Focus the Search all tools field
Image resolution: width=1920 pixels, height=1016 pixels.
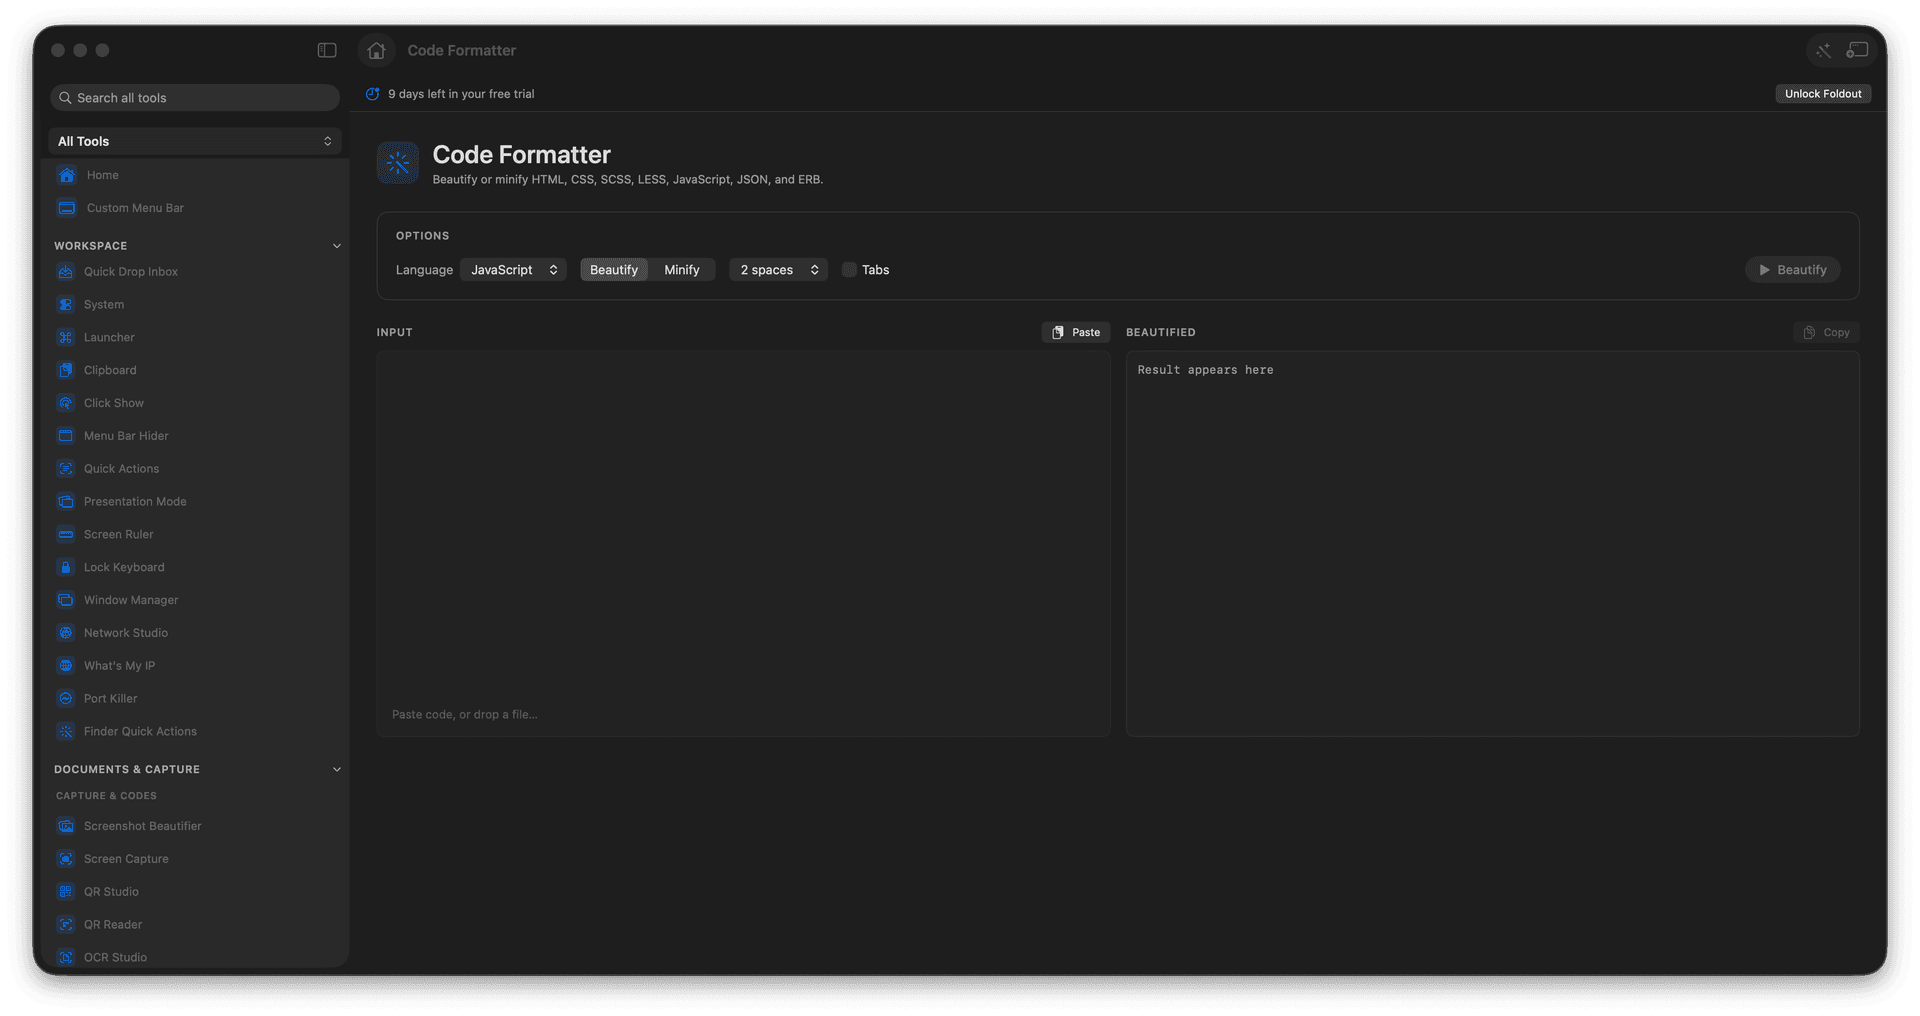[195, 98]
